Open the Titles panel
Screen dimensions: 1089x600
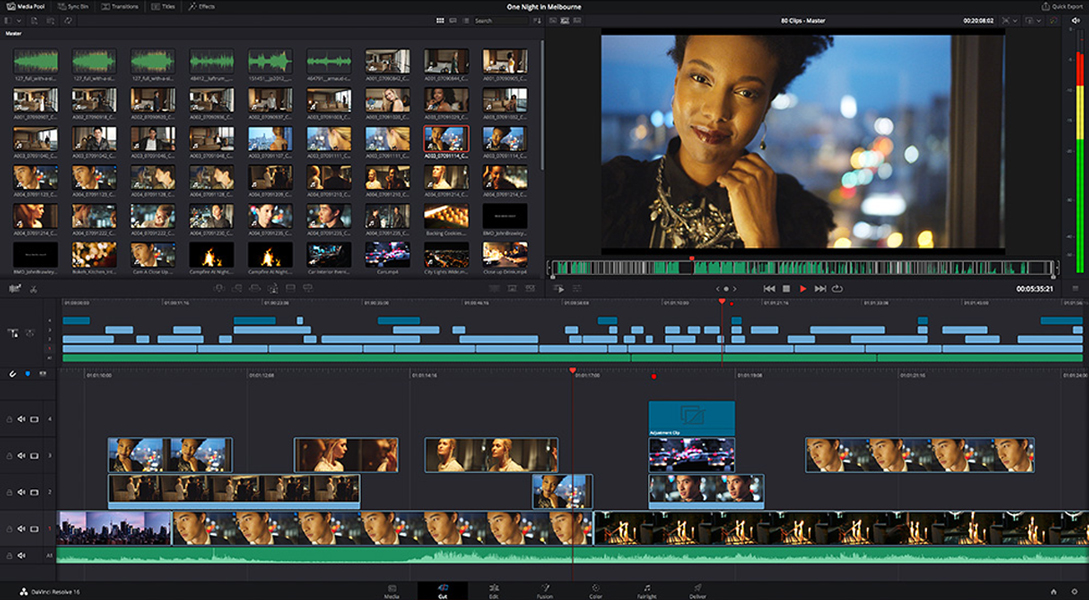point(163,6)
